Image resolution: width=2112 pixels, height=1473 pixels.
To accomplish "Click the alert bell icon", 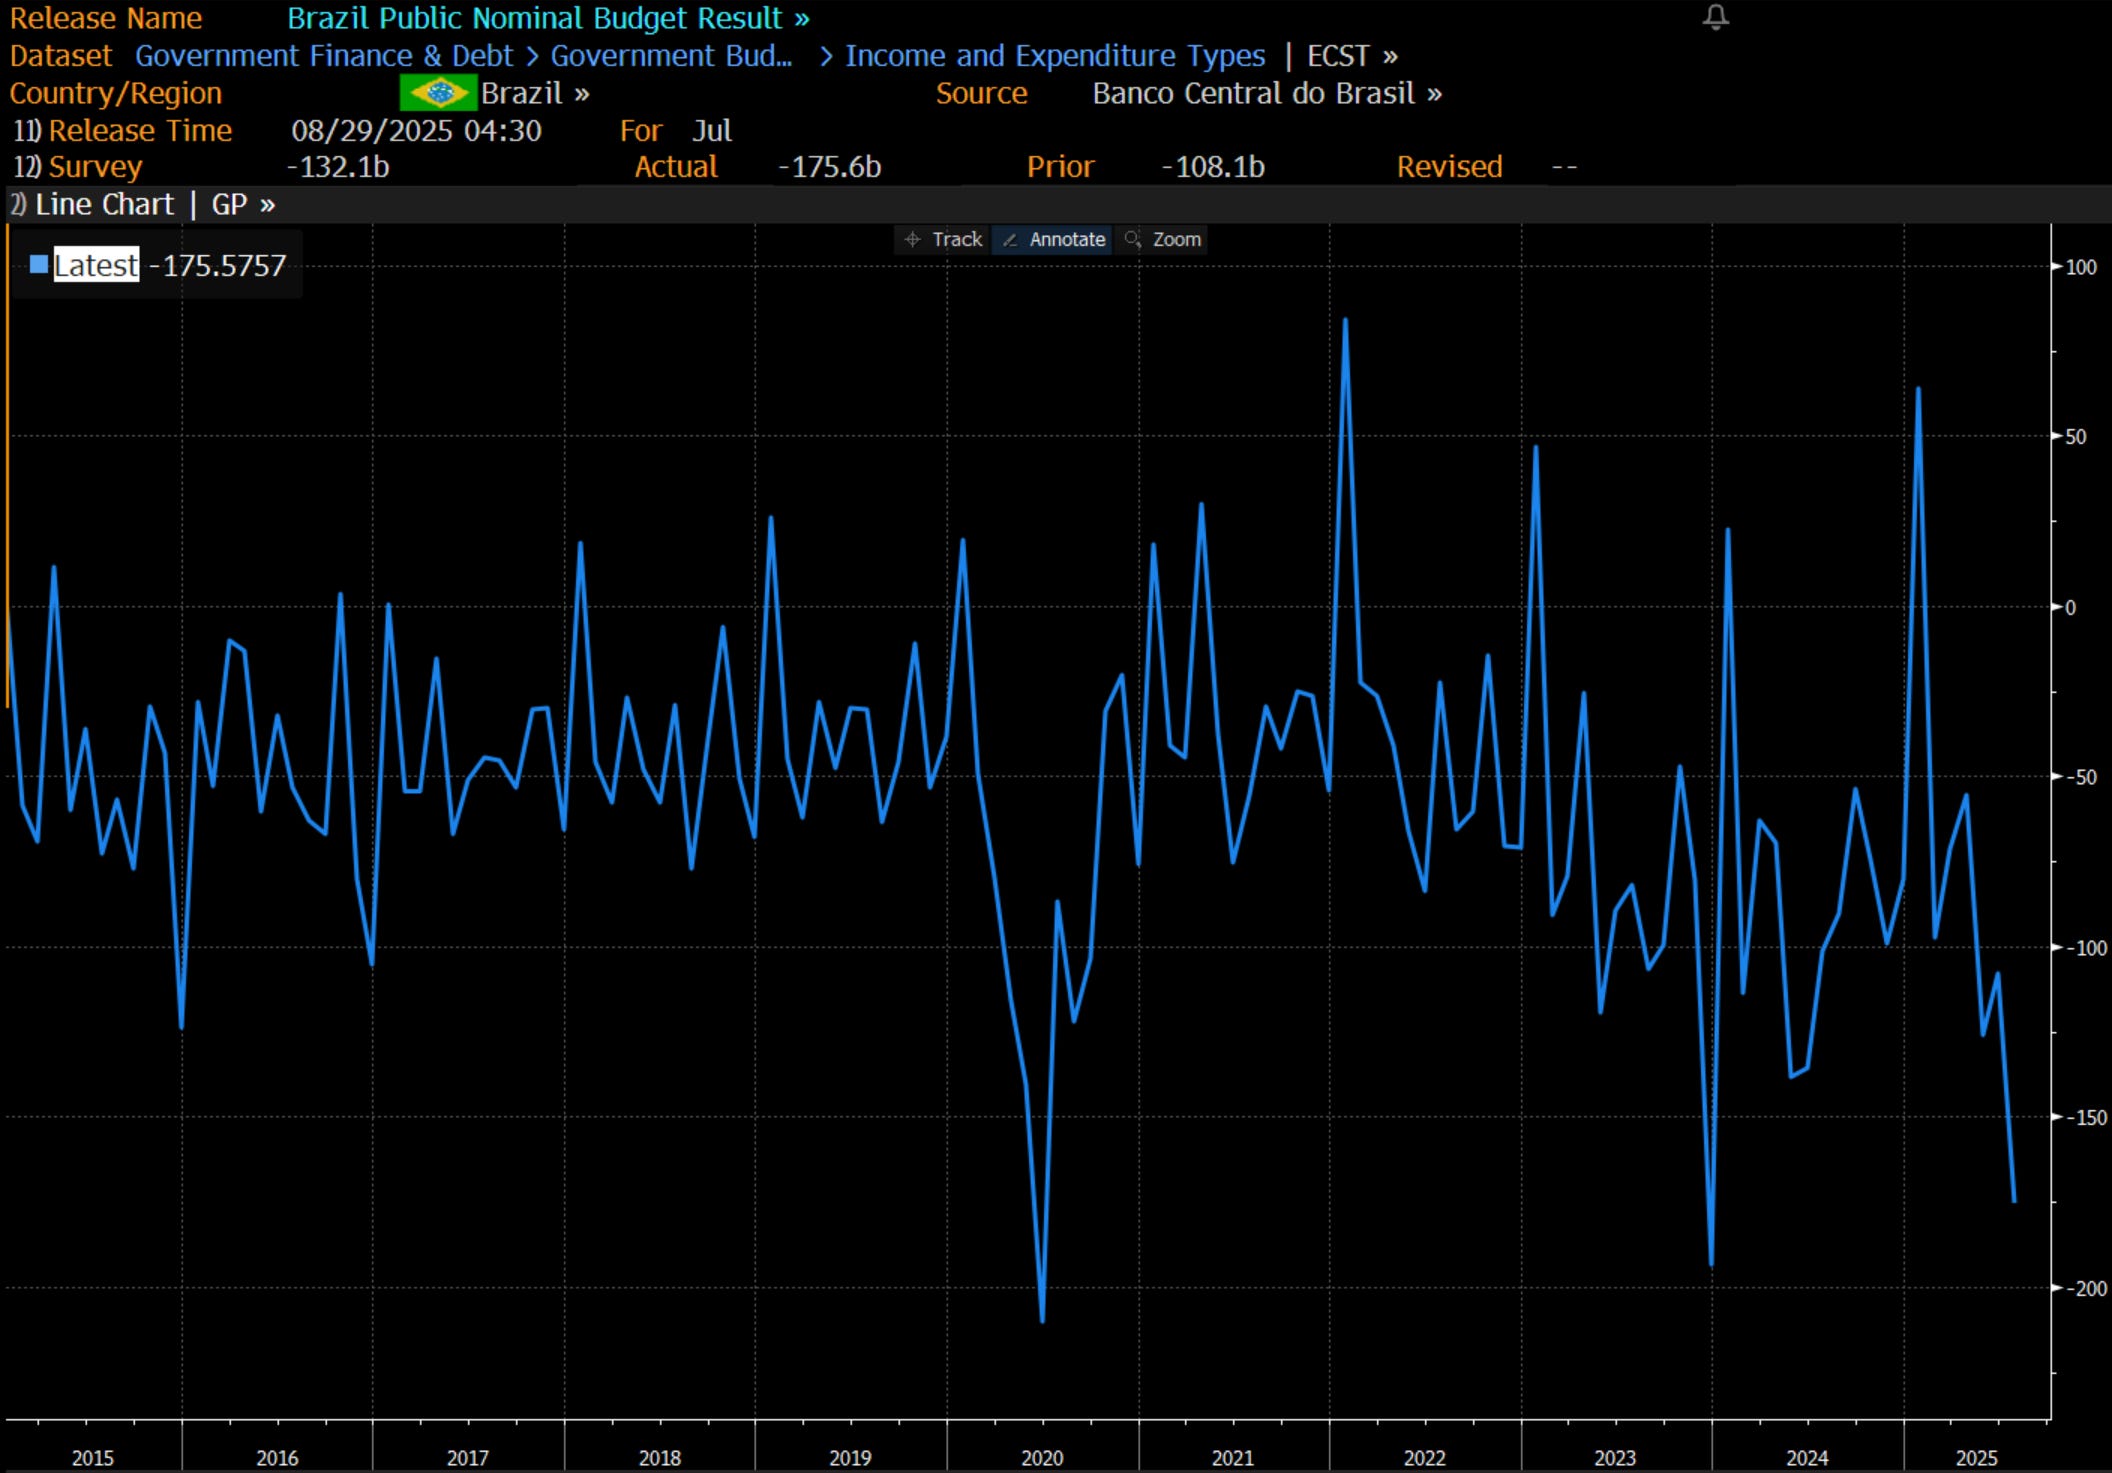I will pos(1715,17).
